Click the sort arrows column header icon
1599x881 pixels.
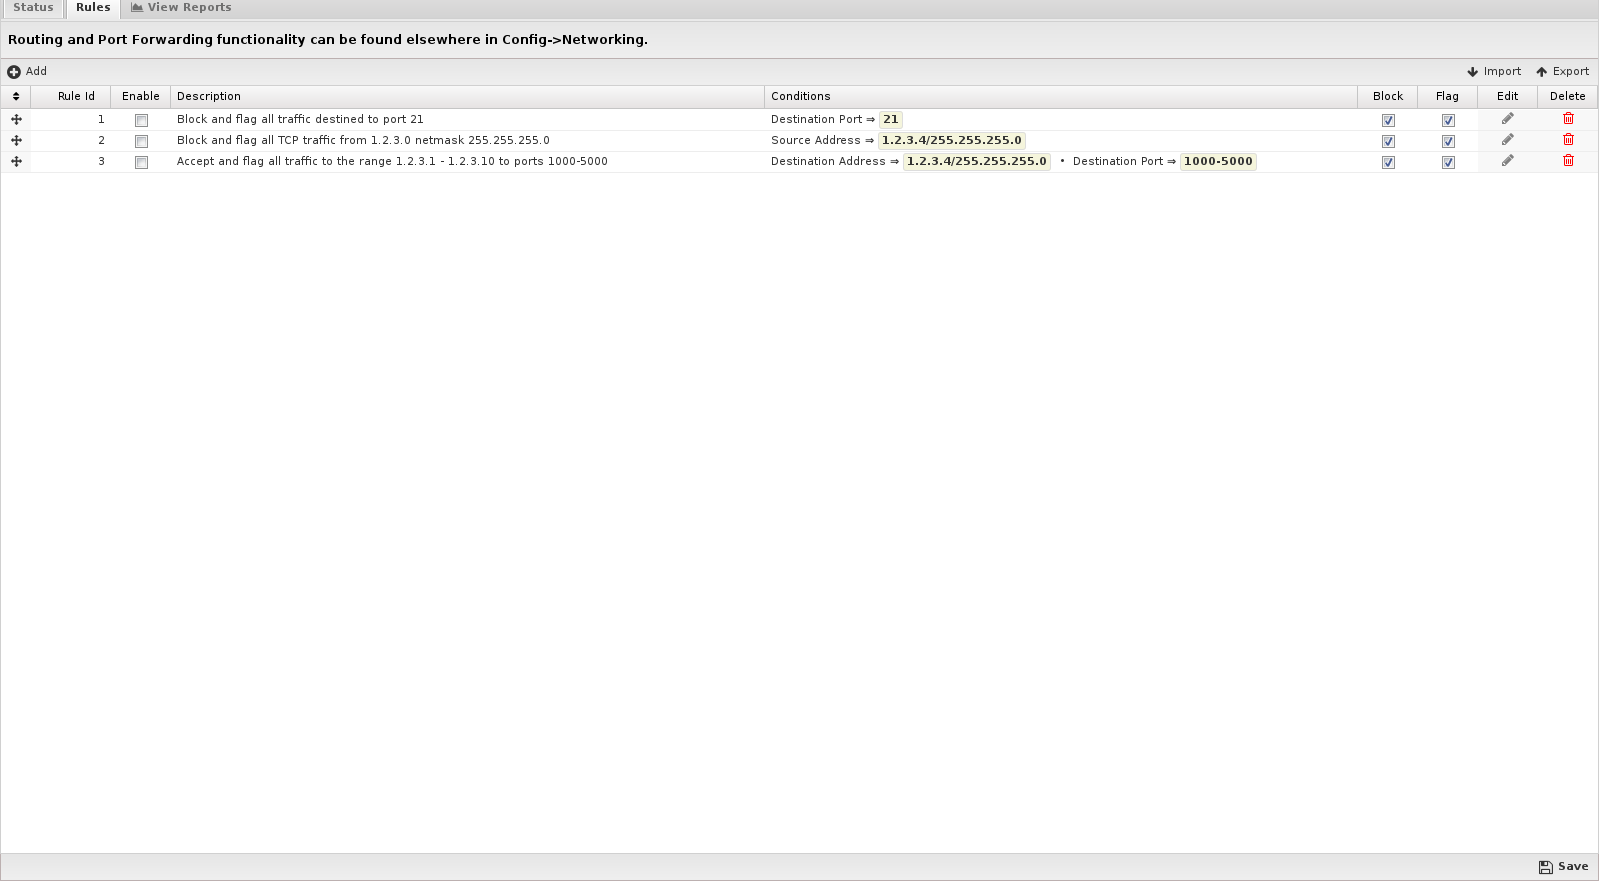click(16, 96)
